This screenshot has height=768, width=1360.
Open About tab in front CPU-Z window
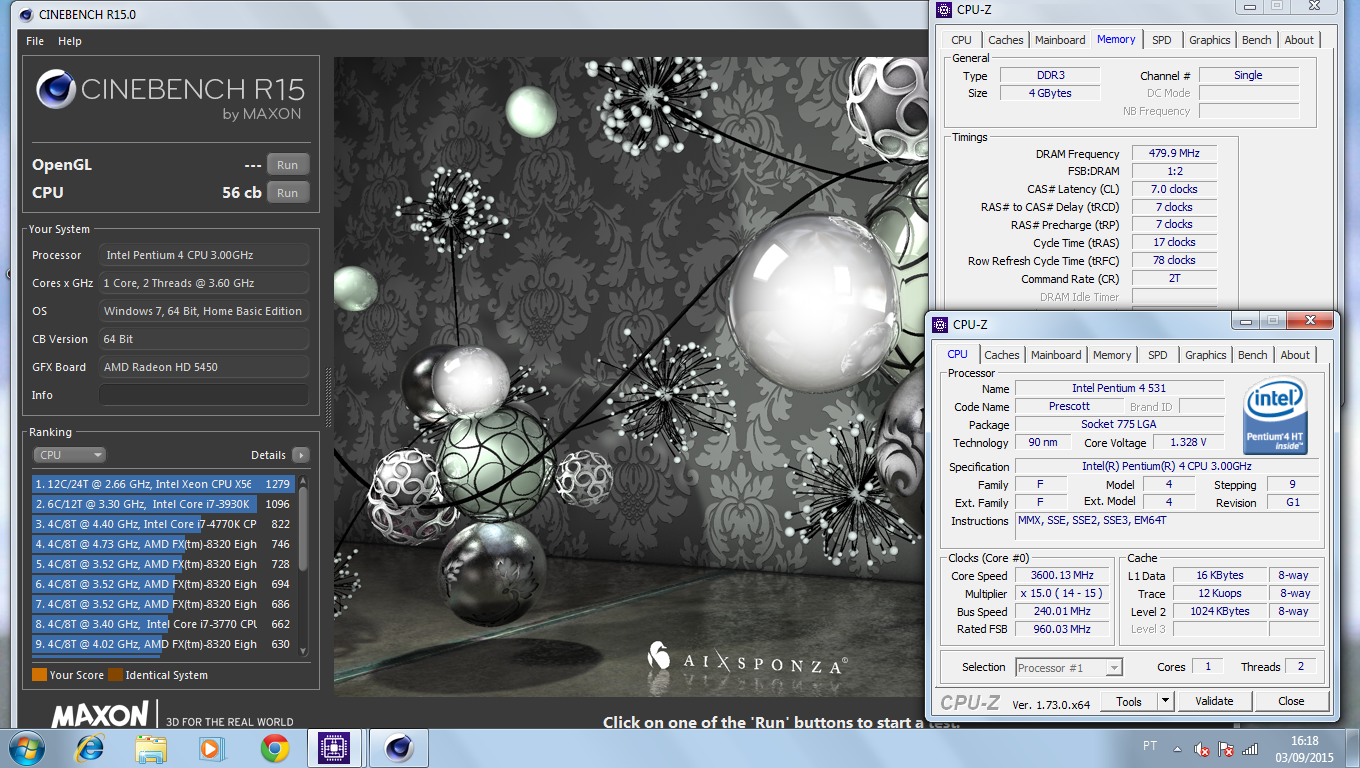click(1296, 355)
